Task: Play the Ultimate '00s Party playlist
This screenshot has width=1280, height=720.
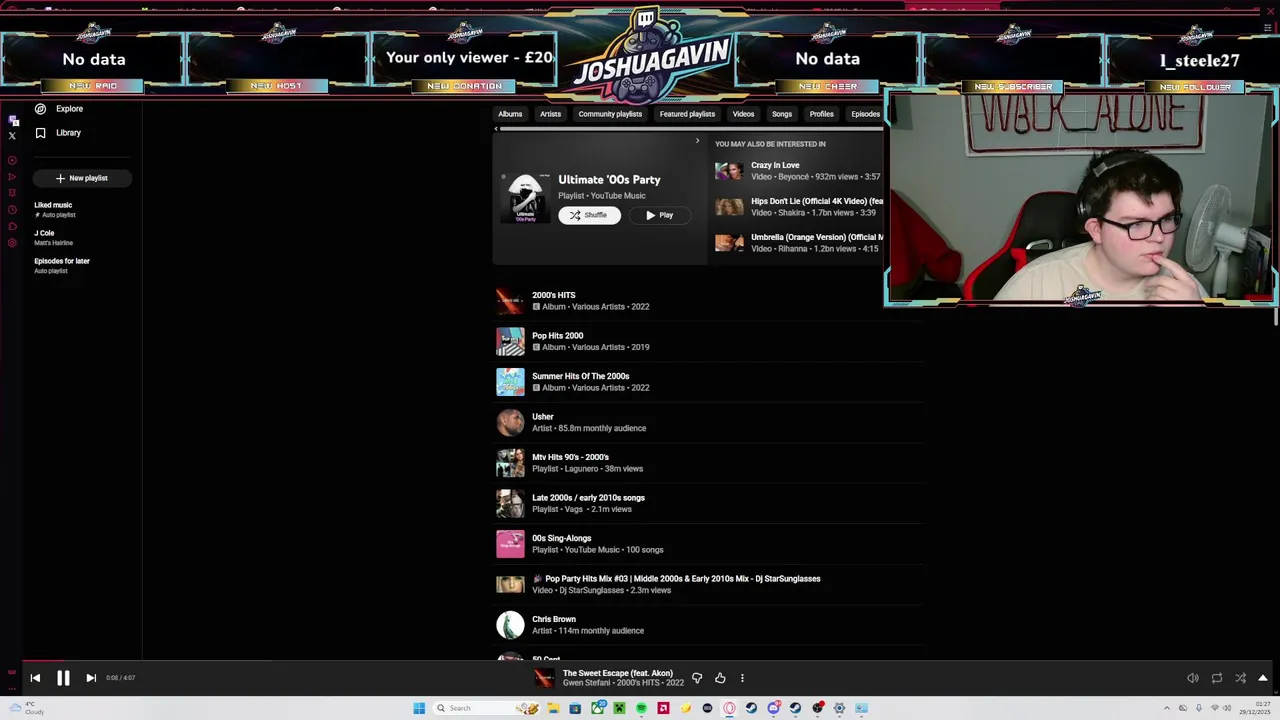Action: tap(659, 215)
